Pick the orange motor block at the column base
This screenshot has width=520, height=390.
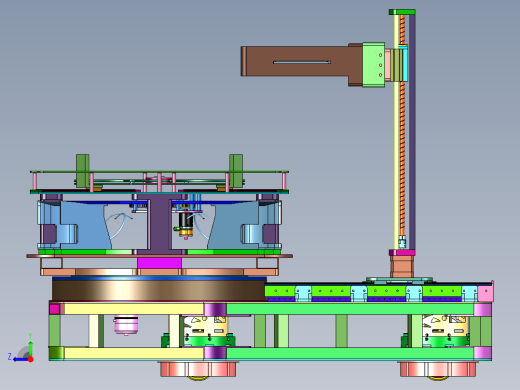pyautogui.click(x=402, y=267)
